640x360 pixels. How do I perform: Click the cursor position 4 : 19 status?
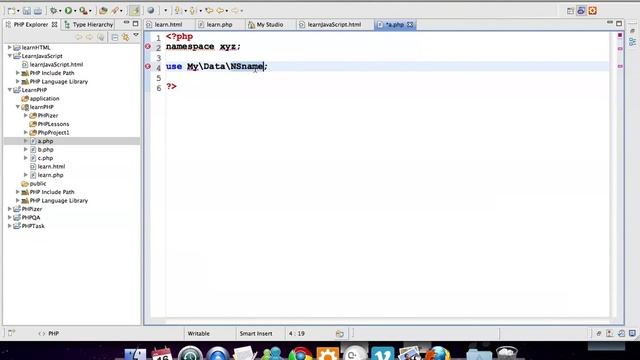click(297, 333)
